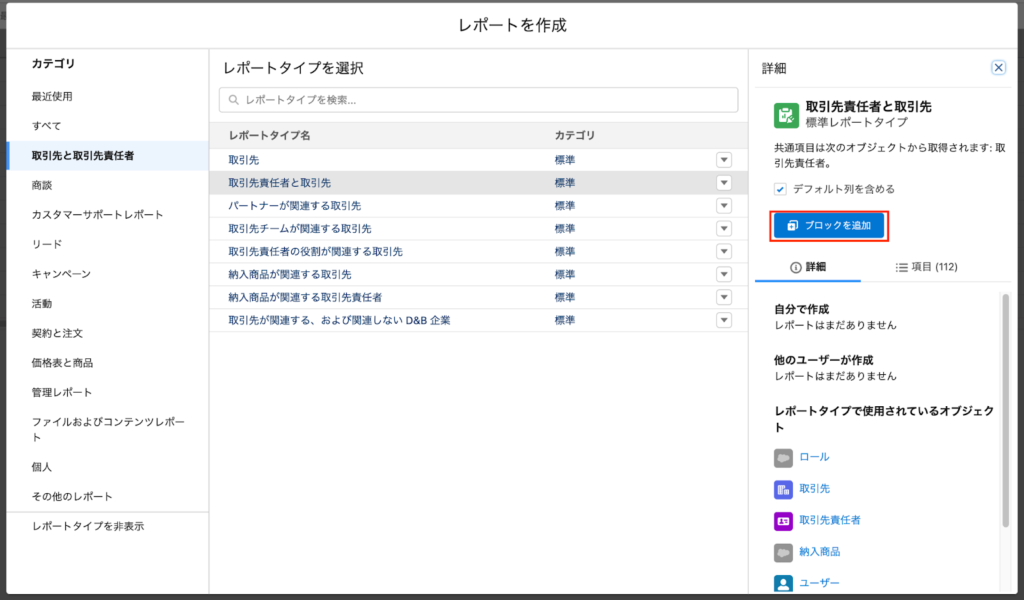Click the 取引先責任者 object icon

click(783, 521)
